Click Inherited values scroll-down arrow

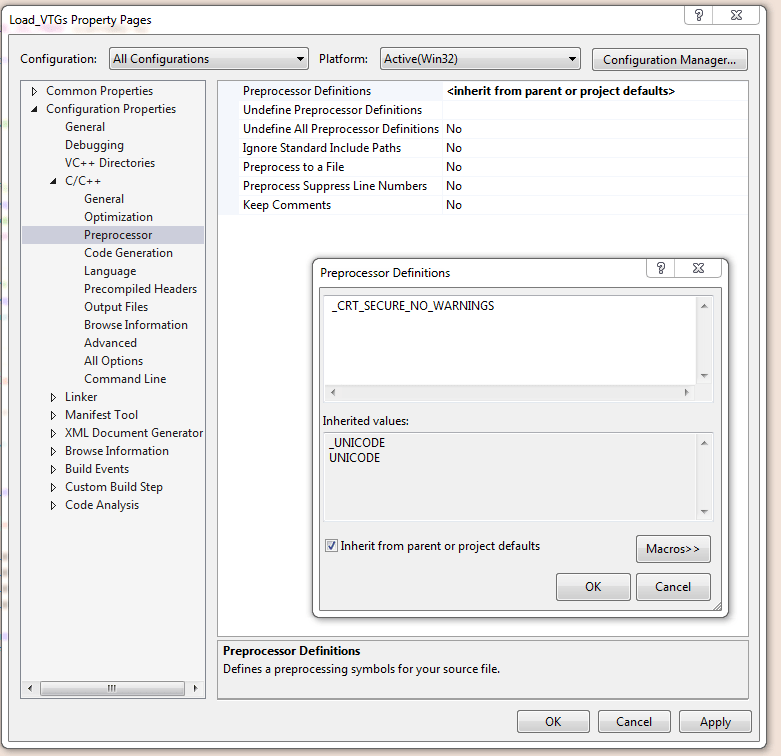point(704,511)
